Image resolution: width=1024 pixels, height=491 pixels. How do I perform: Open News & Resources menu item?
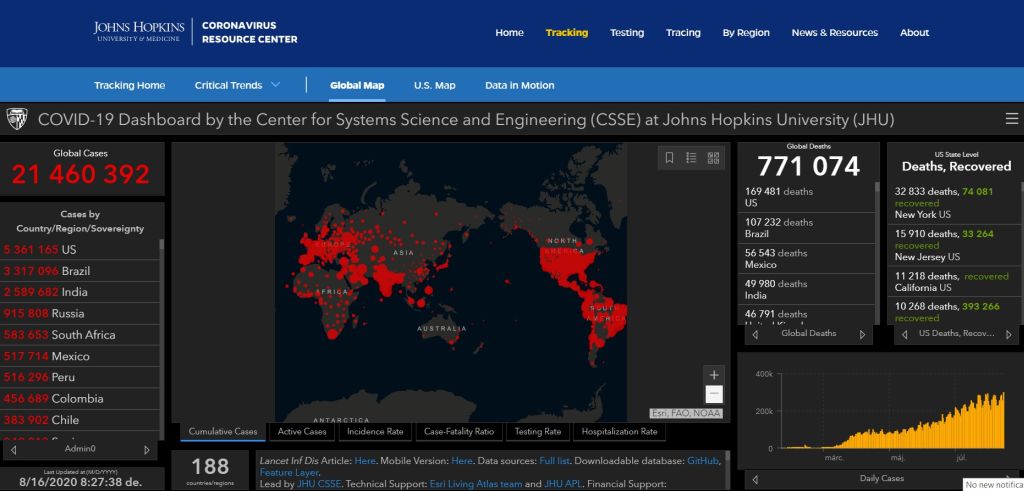[x=835, y=33]
